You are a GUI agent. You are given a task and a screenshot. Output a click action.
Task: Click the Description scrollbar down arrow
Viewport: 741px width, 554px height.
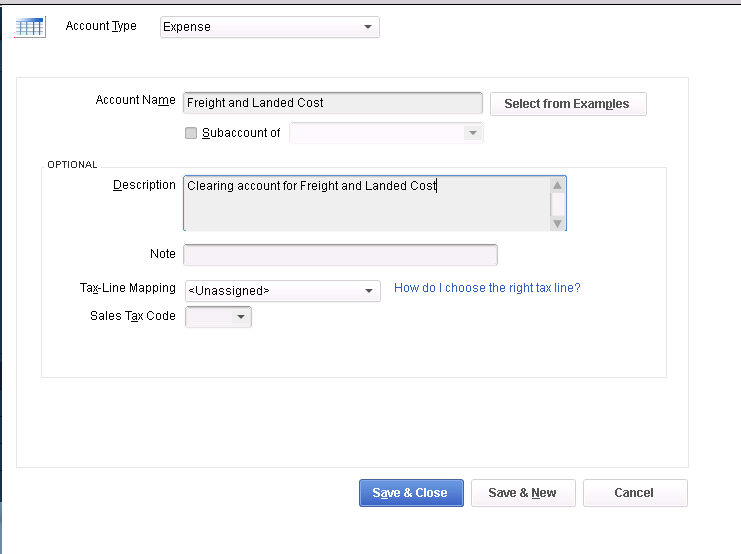pyautogui.click(x=558, y=223)
